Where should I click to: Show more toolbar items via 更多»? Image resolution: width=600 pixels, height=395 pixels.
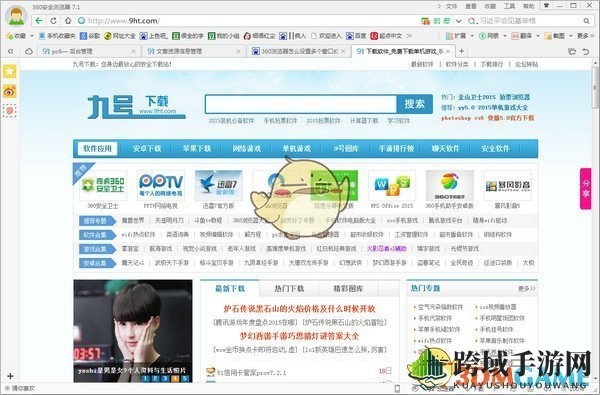(586, 36)
